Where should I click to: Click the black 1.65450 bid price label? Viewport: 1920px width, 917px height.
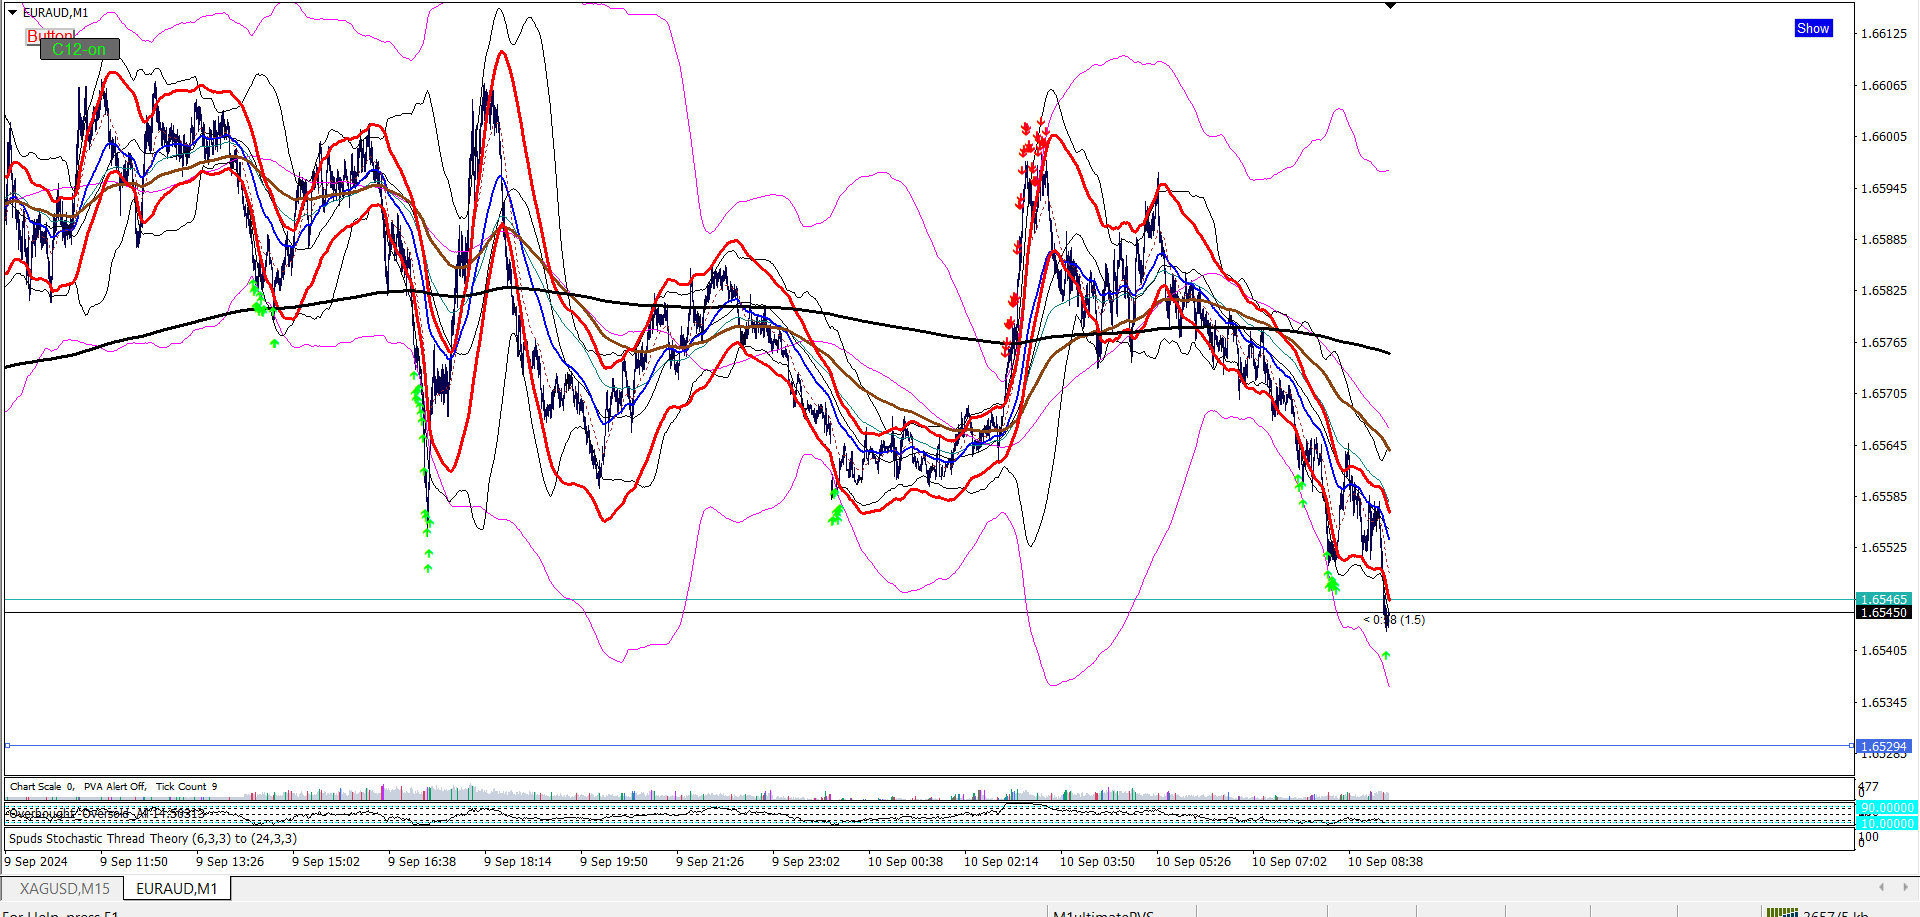point(1884,613)
